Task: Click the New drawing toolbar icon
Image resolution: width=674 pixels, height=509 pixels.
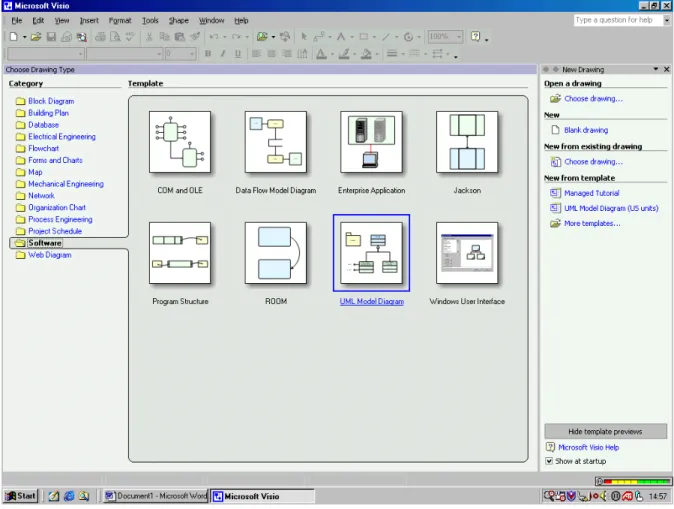Action: click(13, 37)
